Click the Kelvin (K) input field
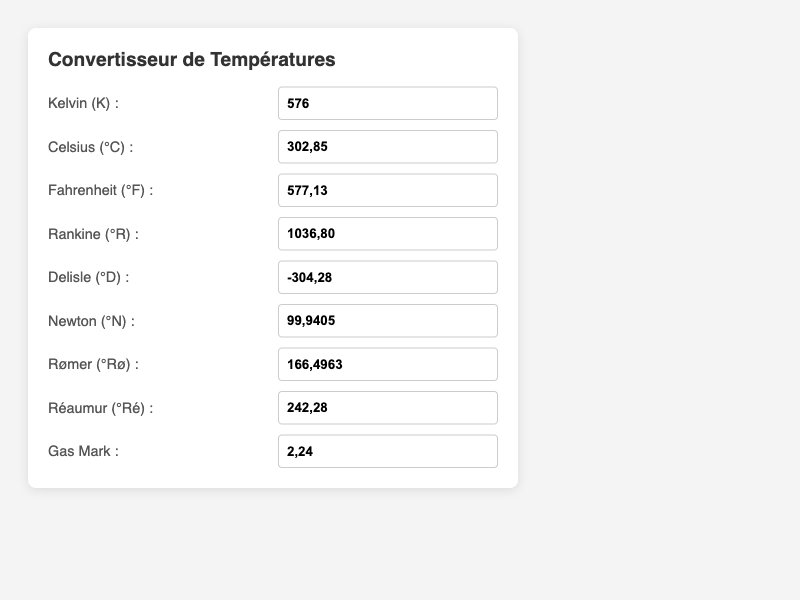 click(387, 102)
